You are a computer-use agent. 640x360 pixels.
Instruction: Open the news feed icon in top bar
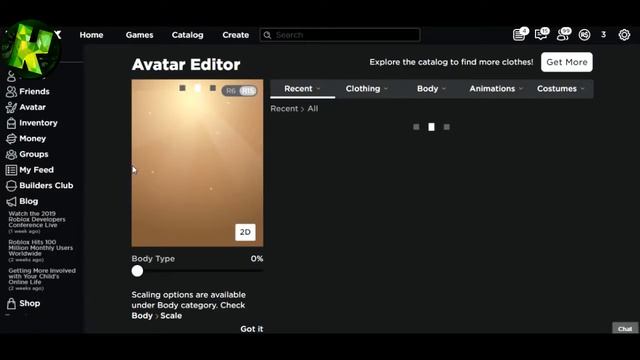click(x=519, y=35)
